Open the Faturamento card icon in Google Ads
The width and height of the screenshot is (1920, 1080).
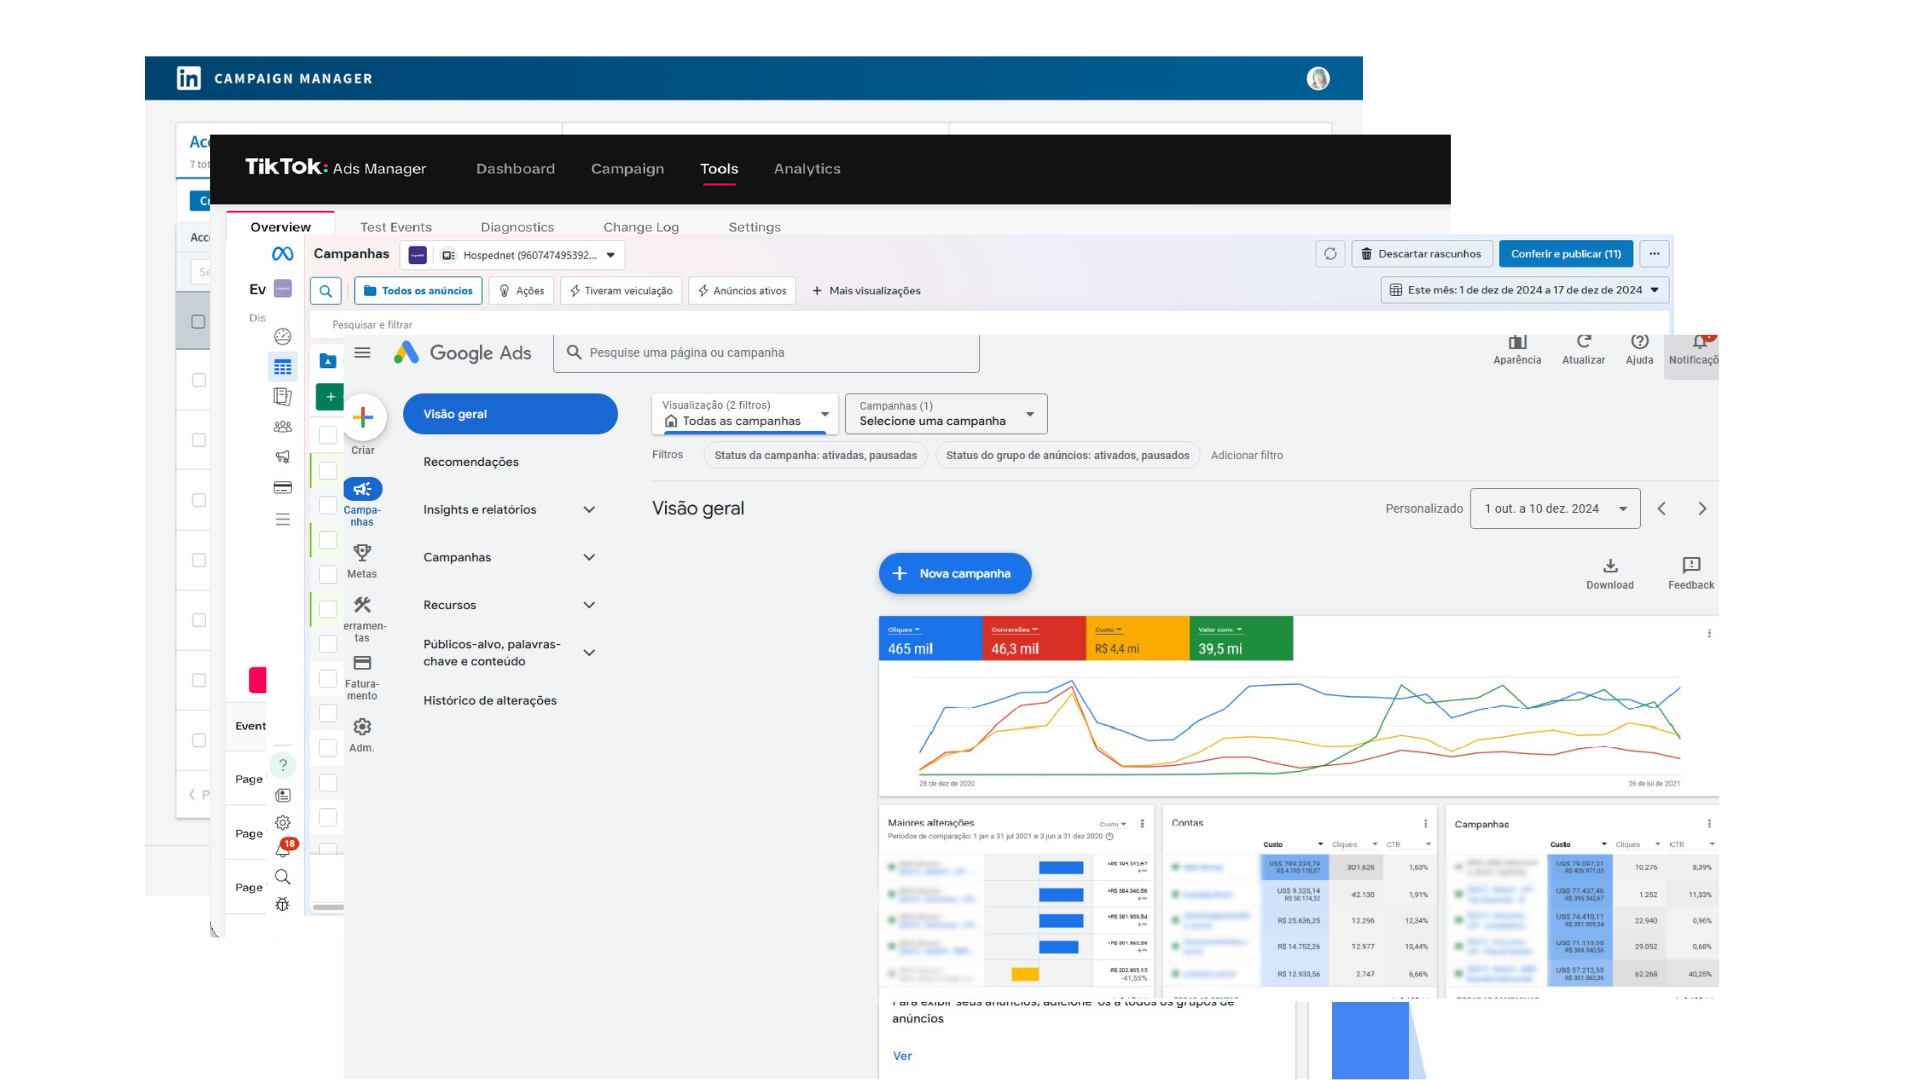click(362, 663)
